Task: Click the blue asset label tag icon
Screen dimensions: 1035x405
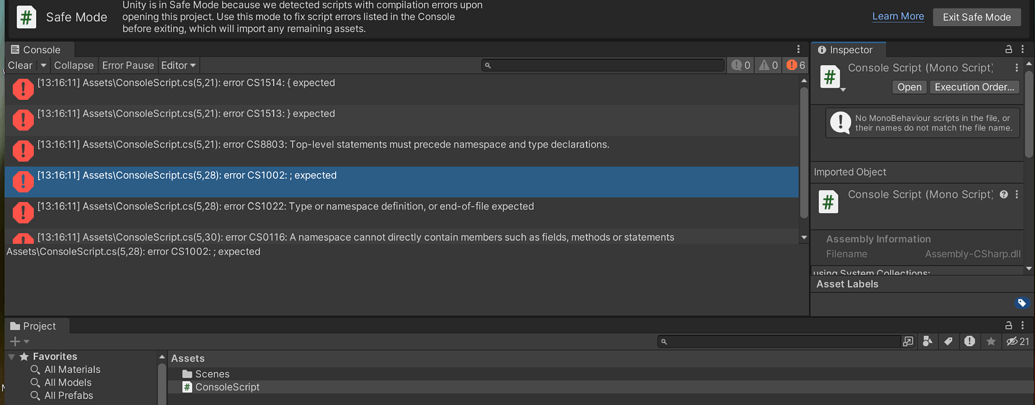Action: click(1022, 303)
